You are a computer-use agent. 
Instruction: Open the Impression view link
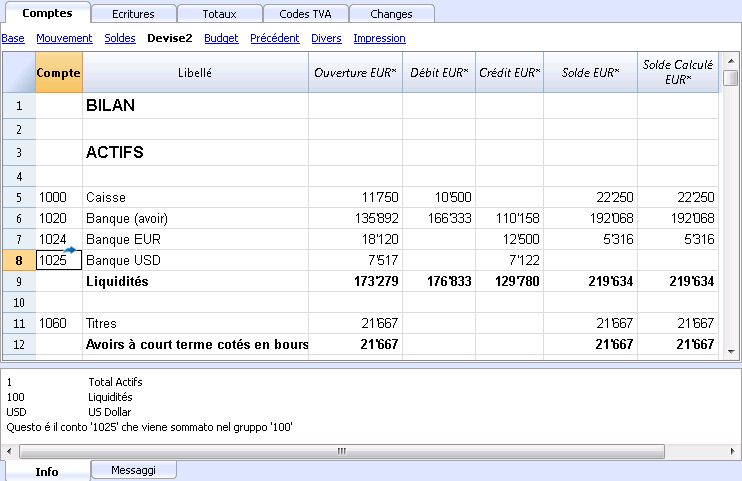[x=380, y=38]
